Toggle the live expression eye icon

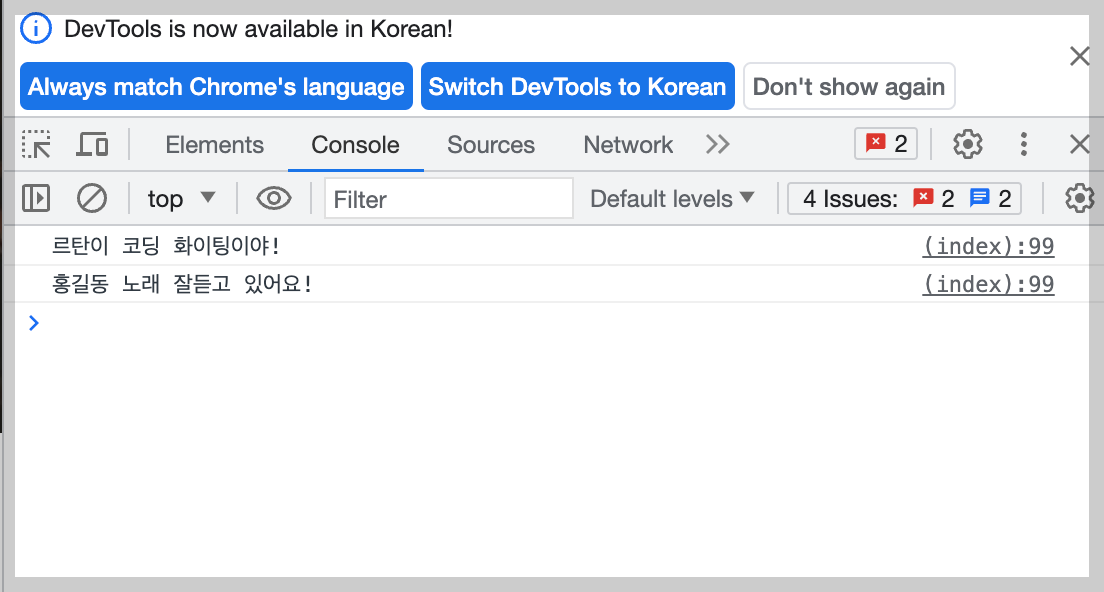pos(274,199)
